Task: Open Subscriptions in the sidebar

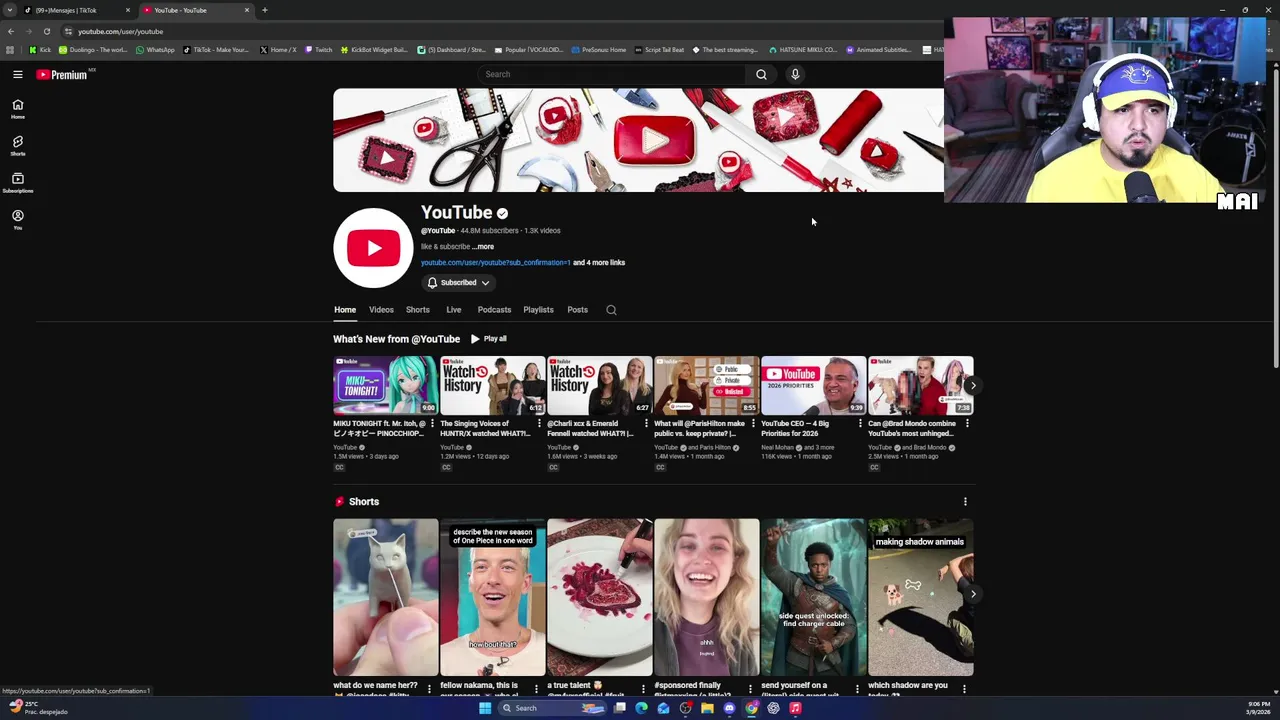Action: [18, 183]
